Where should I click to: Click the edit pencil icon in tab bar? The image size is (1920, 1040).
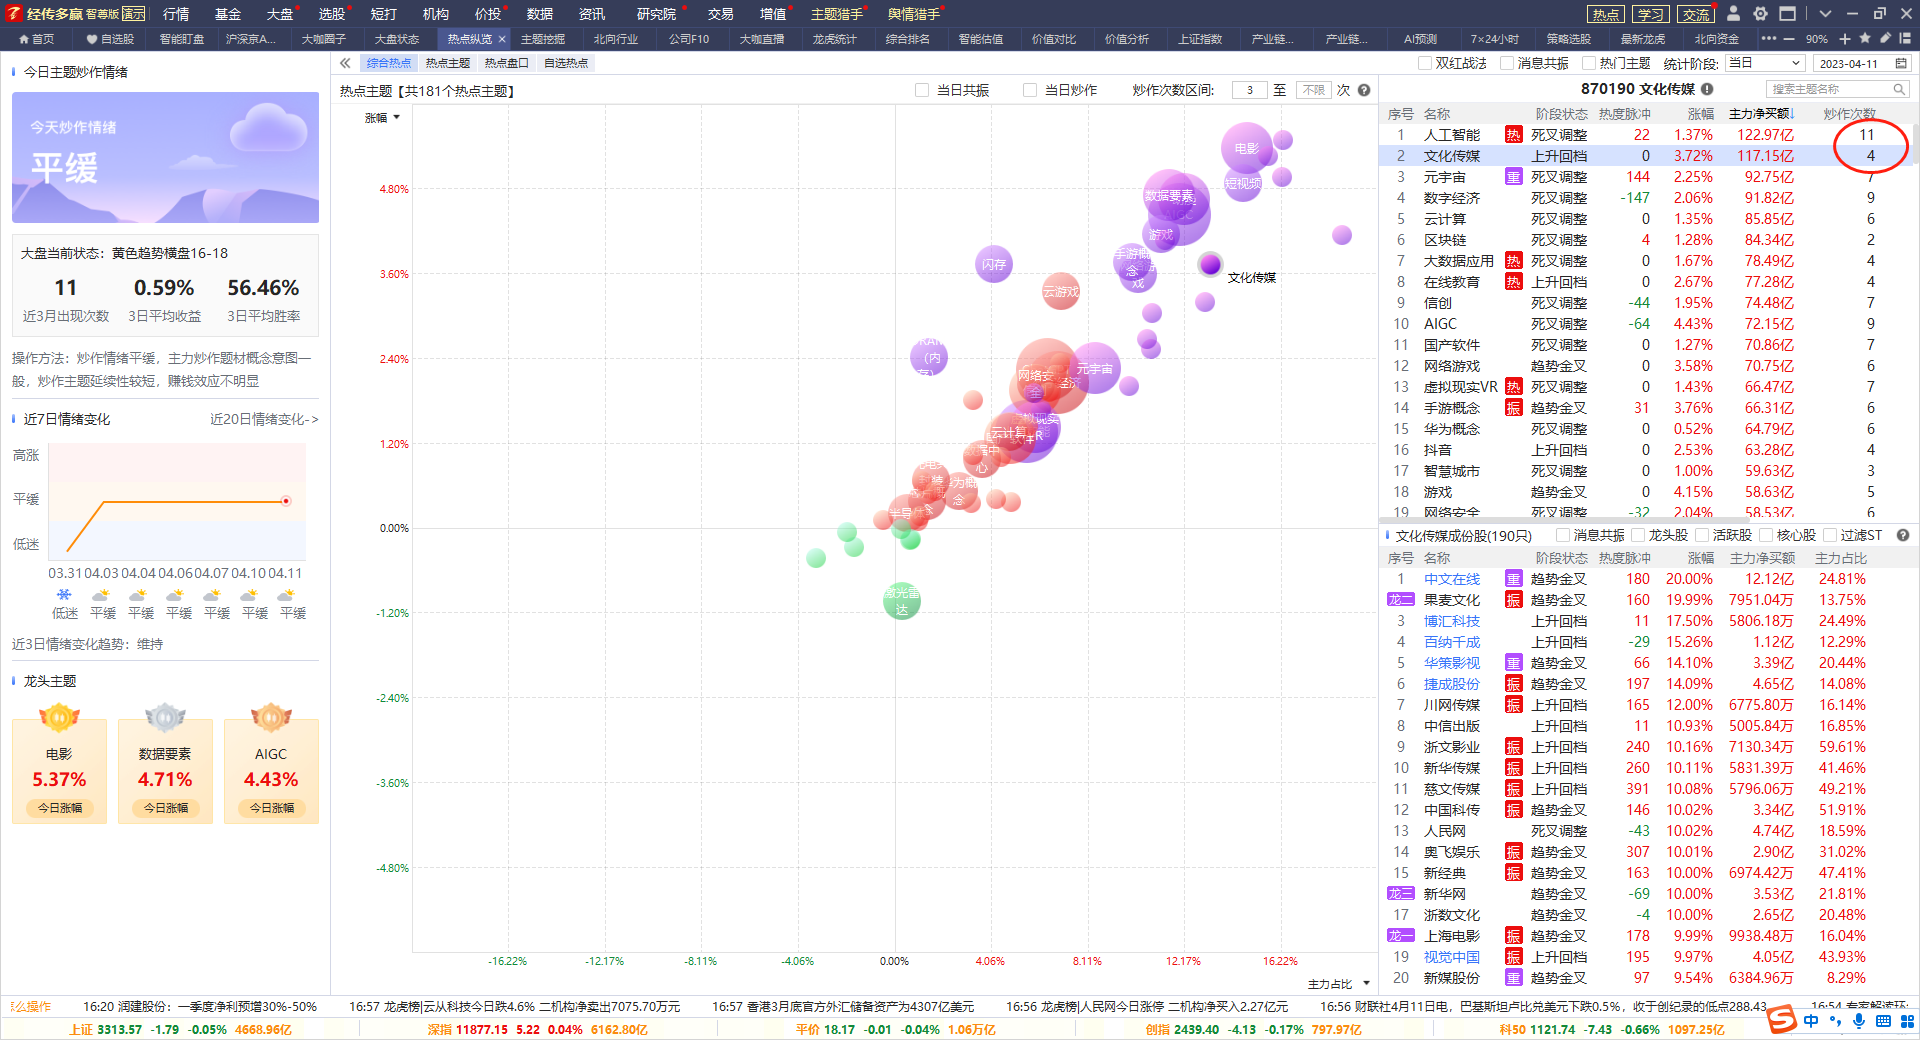click(1886, 38)
